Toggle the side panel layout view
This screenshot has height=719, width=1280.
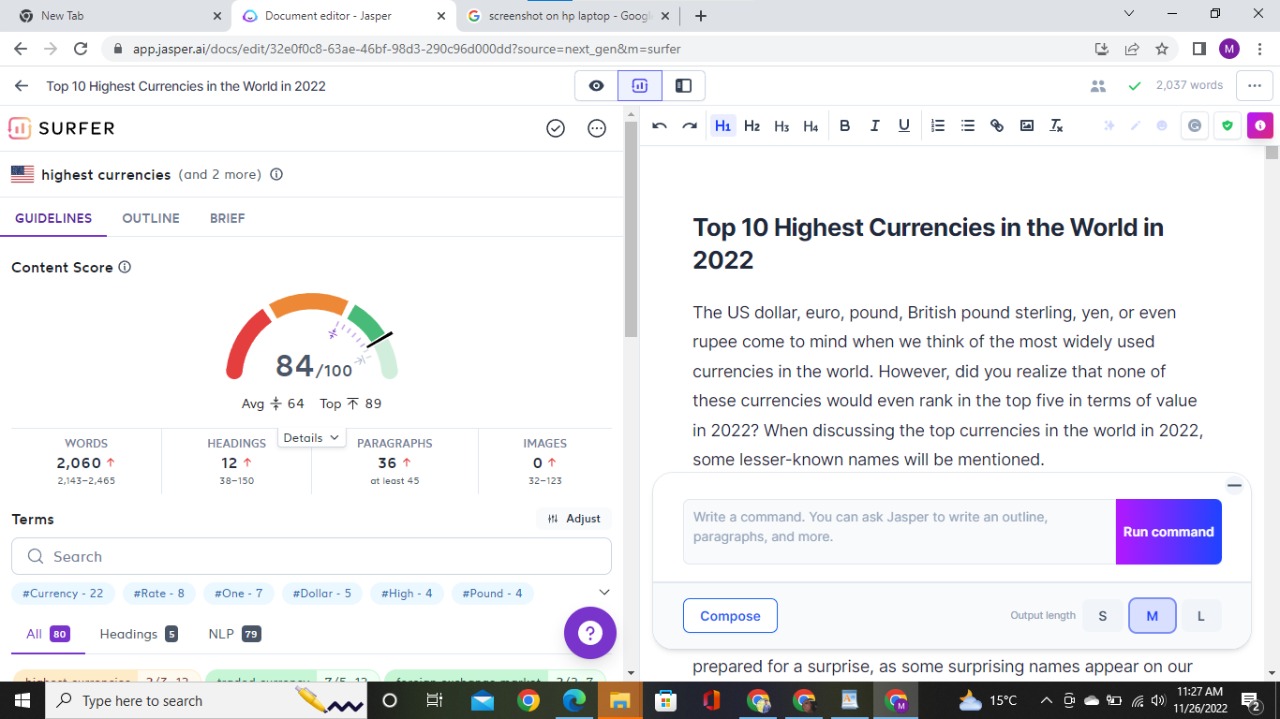tap(684, 86)
